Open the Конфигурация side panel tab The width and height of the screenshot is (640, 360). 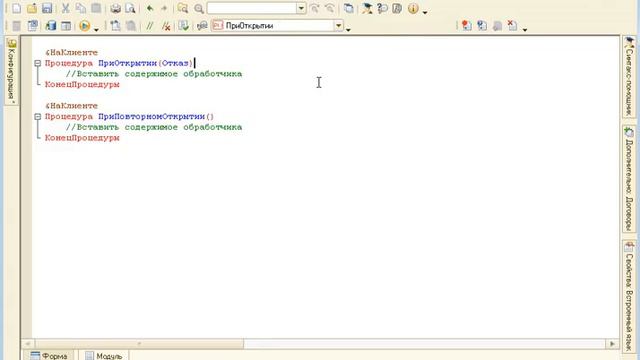tap(11, 71)
